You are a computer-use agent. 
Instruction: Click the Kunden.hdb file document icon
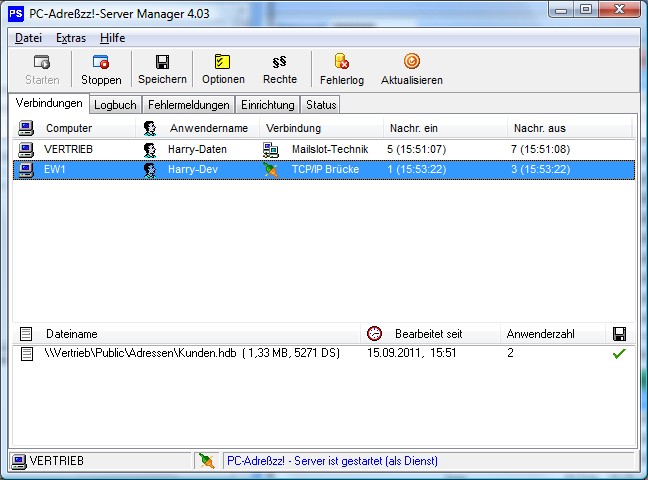click(27, 354)
